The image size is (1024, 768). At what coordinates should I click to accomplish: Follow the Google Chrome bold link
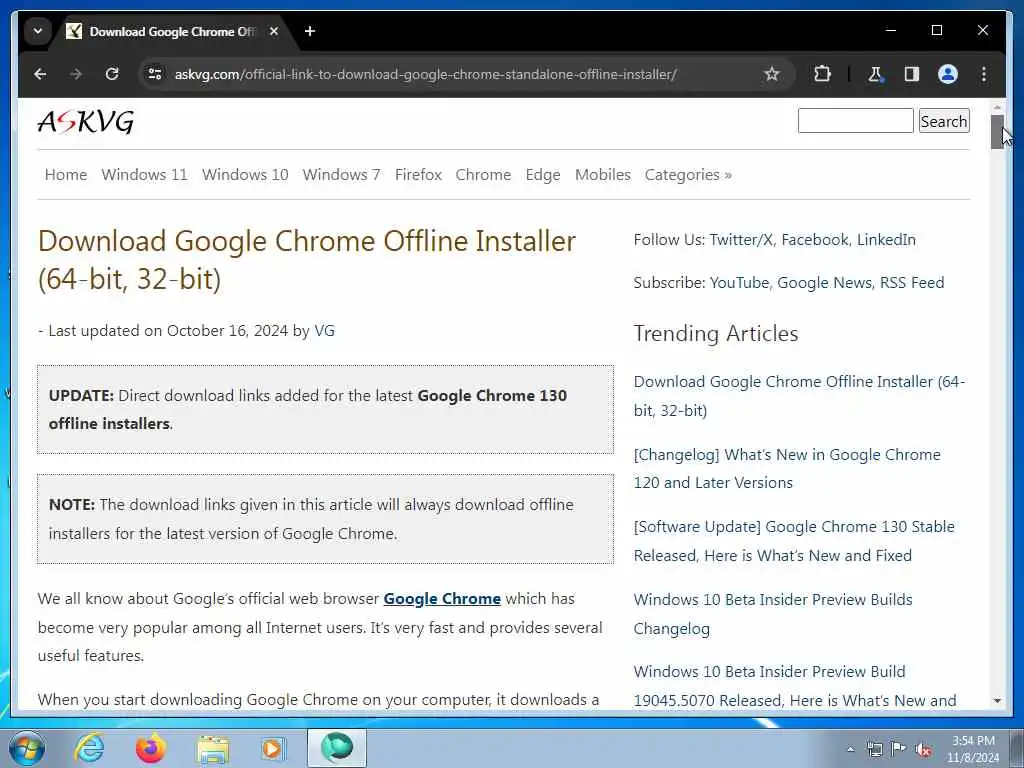[442, 599]
